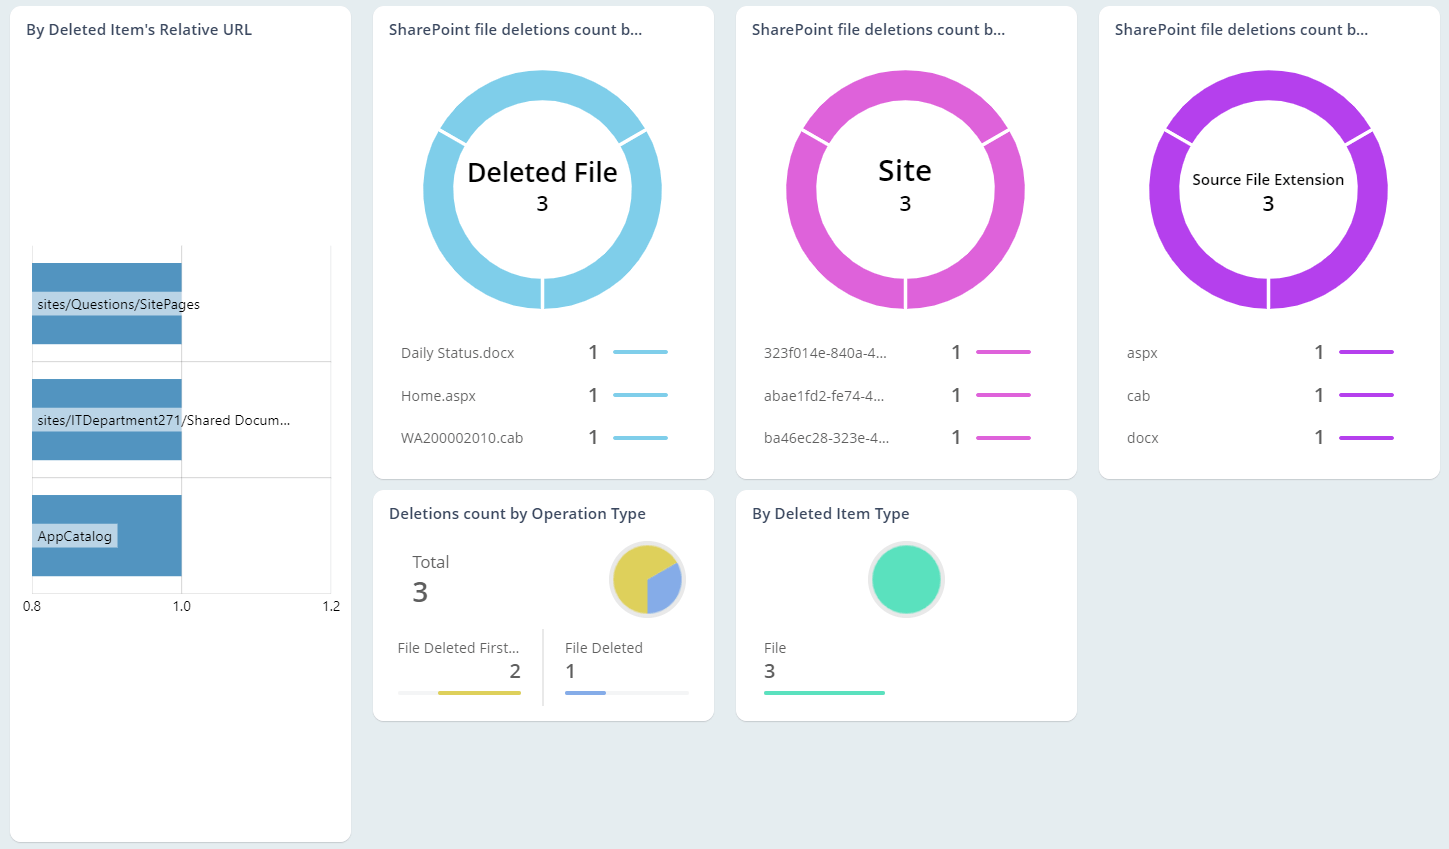The height and width of the screenshot is (849, 1449).
Task: Click the green circle in Deleted Item Type
Action: 906,579
